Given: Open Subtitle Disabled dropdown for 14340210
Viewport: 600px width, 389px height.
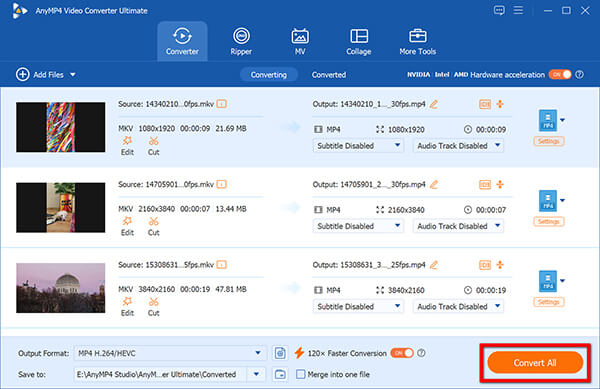Looking at the screenshot, I should tap(358, 146).
